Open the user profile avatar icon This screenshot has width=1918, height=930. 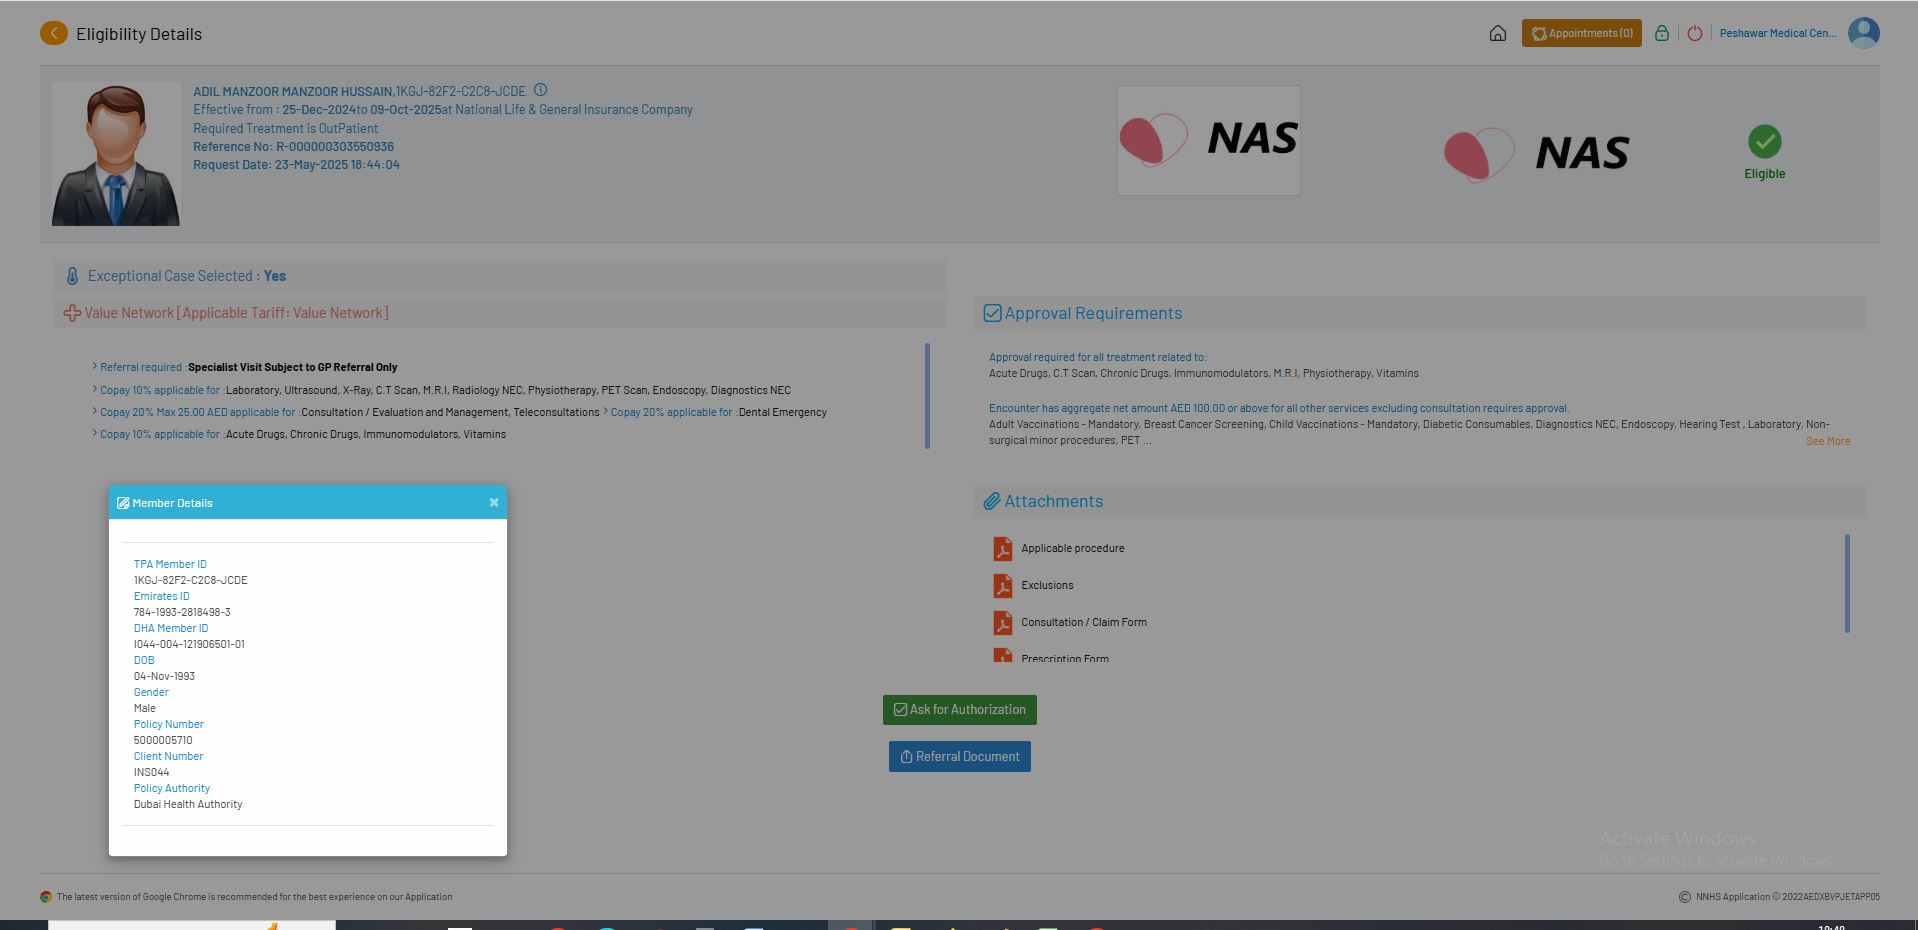point(1863,33)
